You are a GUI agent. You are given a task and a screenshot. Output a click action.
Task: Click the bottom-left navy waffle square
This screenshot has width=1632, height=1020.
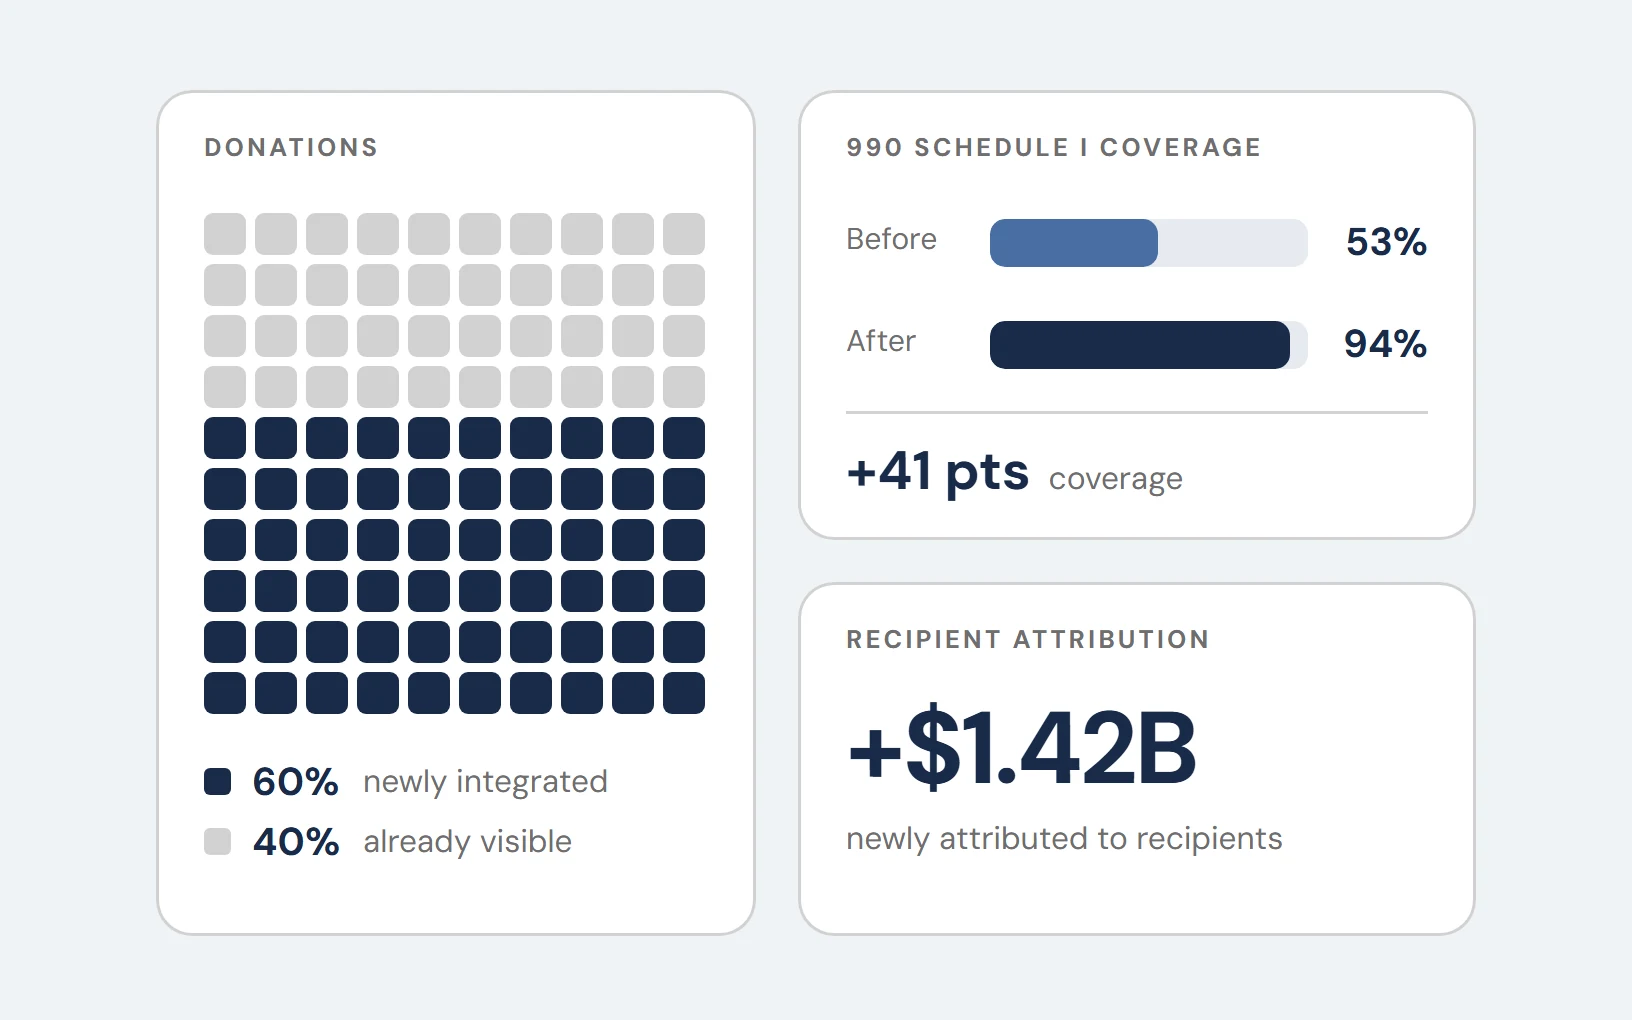coord(225,693)
